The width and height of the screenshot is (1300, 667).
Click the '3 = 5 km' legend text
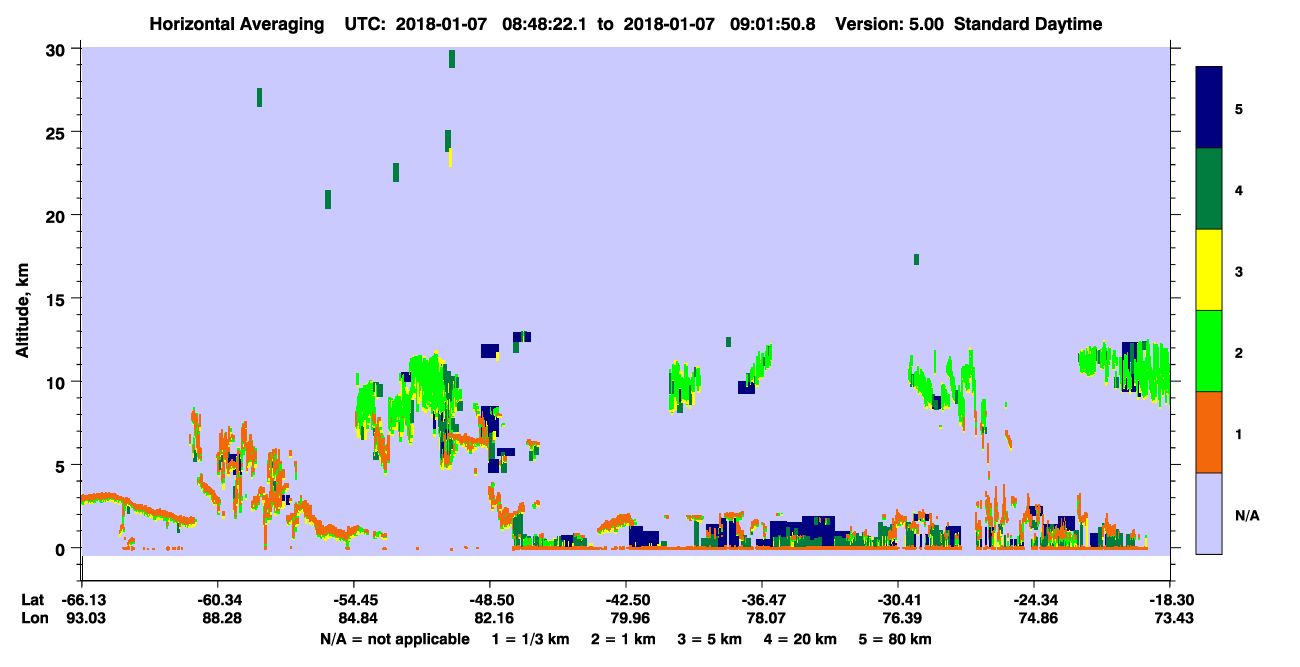click(x=710, y=639)
